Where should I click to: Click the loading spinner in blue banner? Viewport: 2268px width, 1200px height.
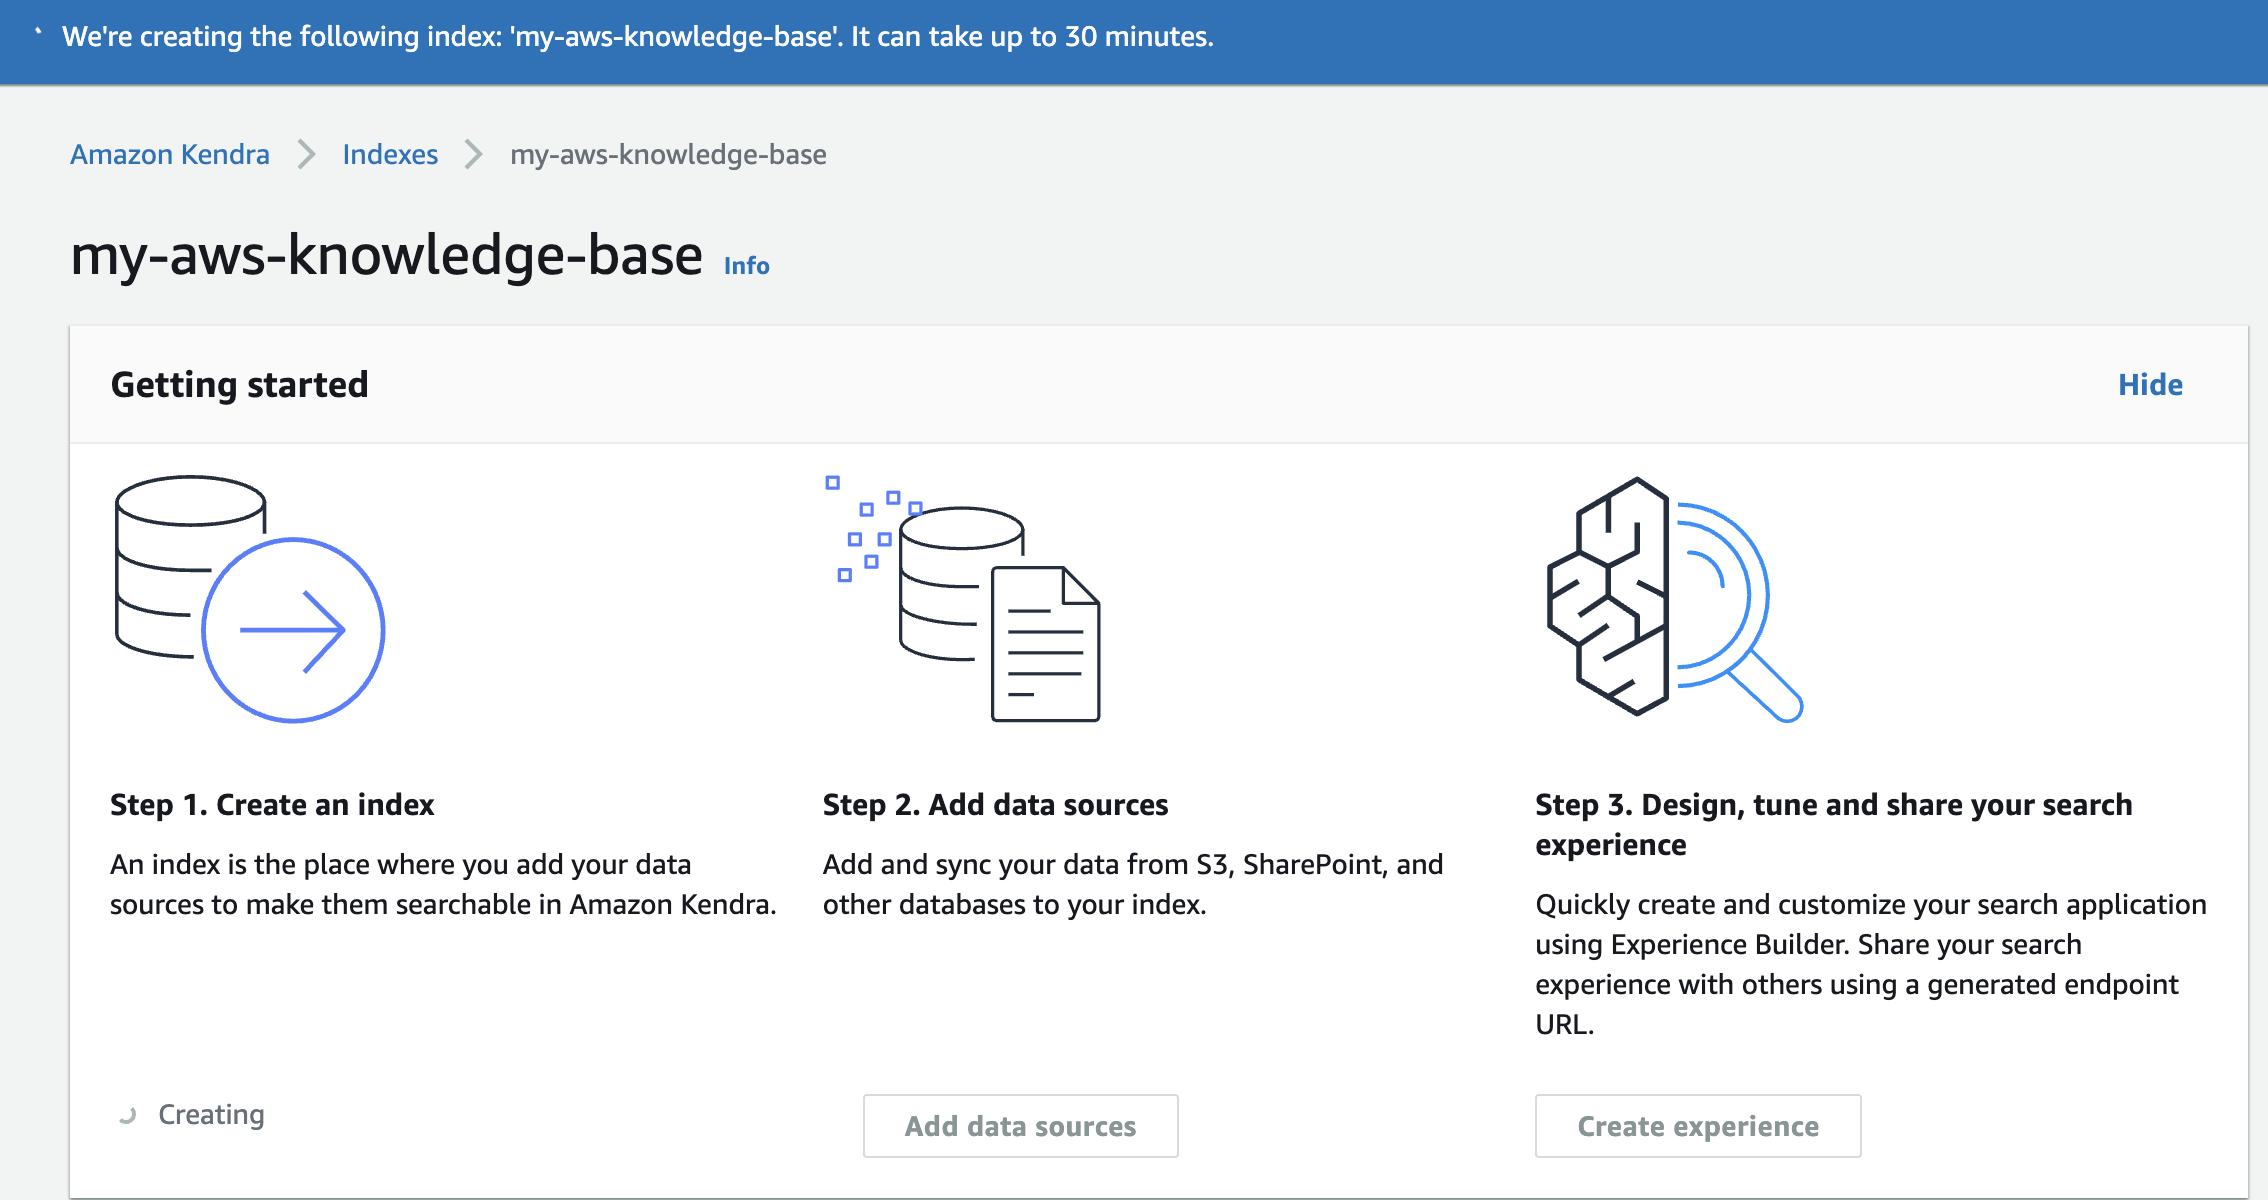coord(38,33)
